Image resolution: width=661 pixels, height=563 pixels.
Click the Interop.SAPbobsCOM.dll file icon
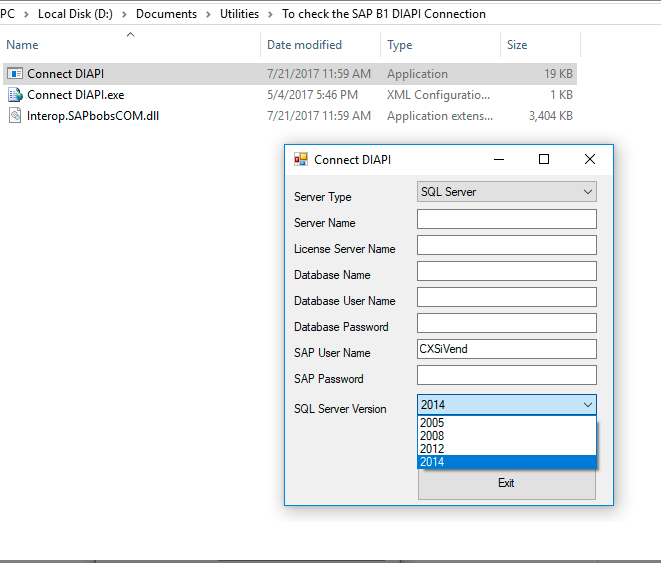click(x=15, y=115)
